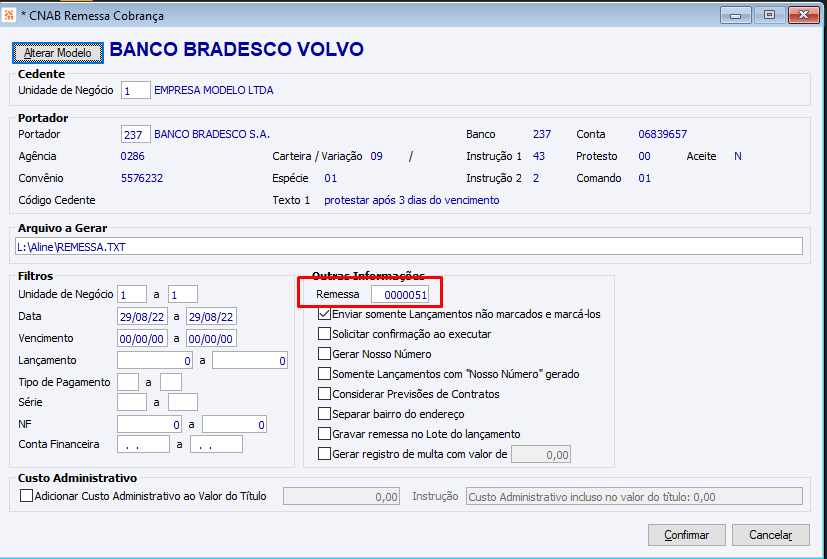Maximize the CNAB Remessa Cobrança window

point(769,15)
